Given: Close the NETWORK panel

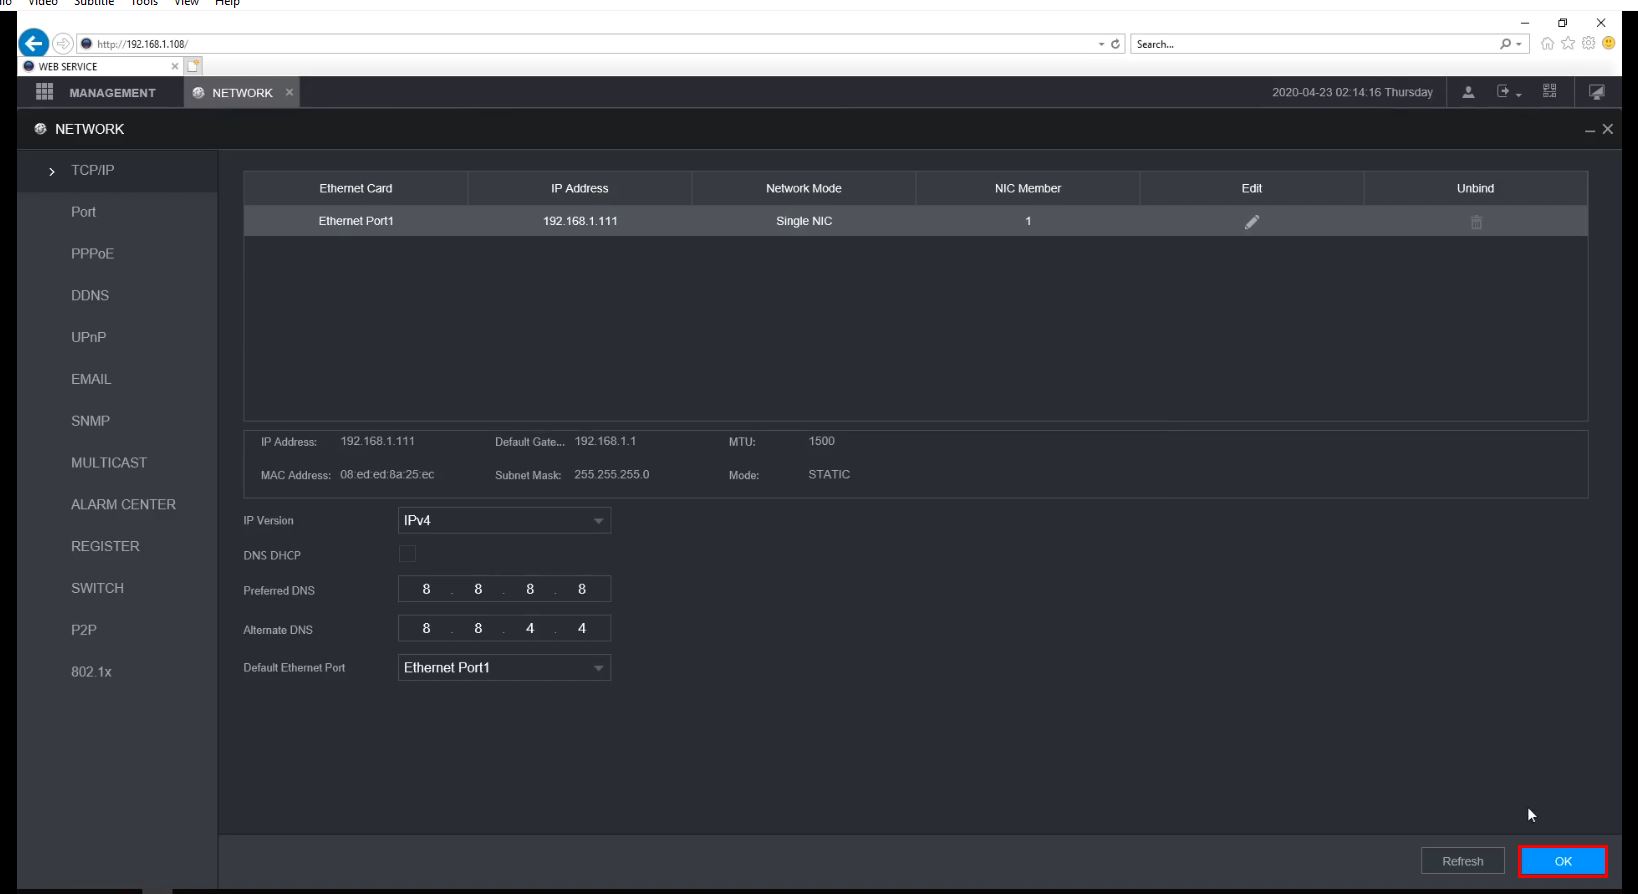Looking at the screenshot, I should tap(1608, 129).
